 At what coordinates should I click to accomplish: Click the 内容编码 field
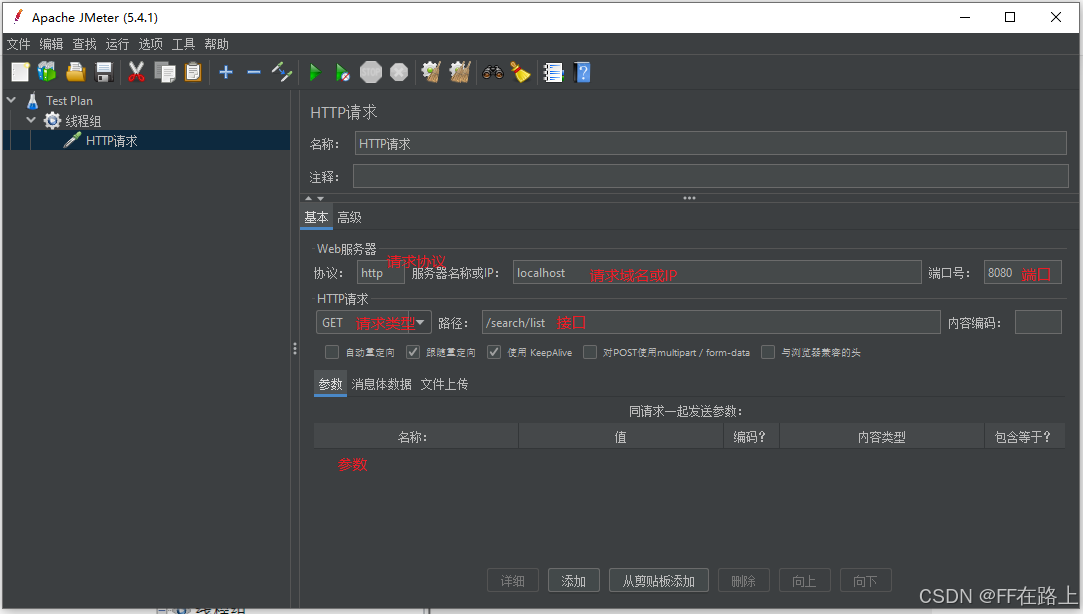pos(1038,323)
